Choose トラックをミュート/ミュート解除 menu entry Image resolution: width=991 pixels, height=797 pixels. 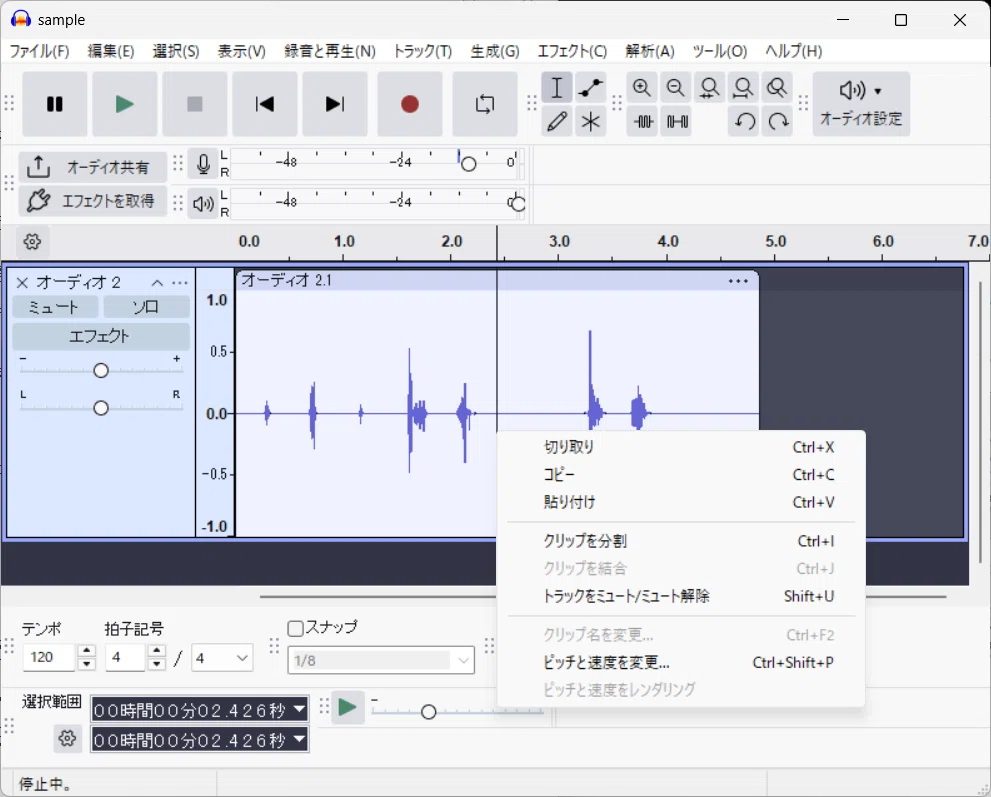click(681, 596)
